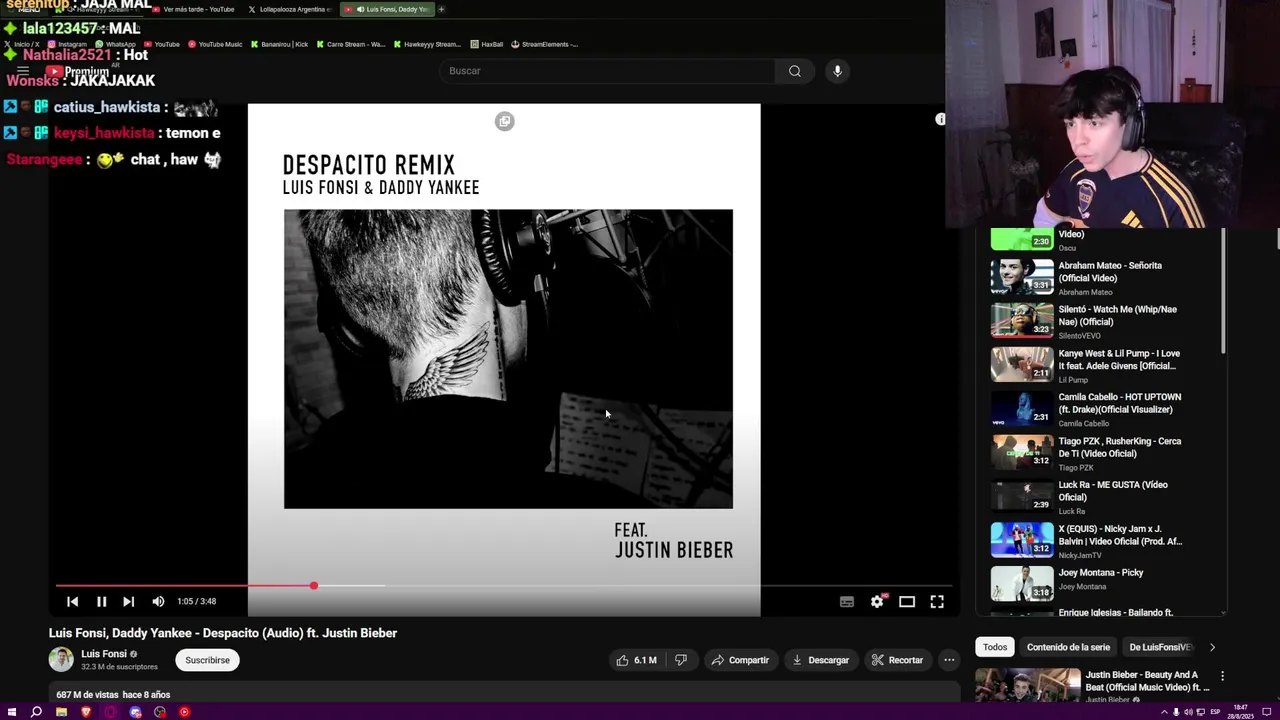
Task: Share the video via Compartir
Action: (740, 660)
